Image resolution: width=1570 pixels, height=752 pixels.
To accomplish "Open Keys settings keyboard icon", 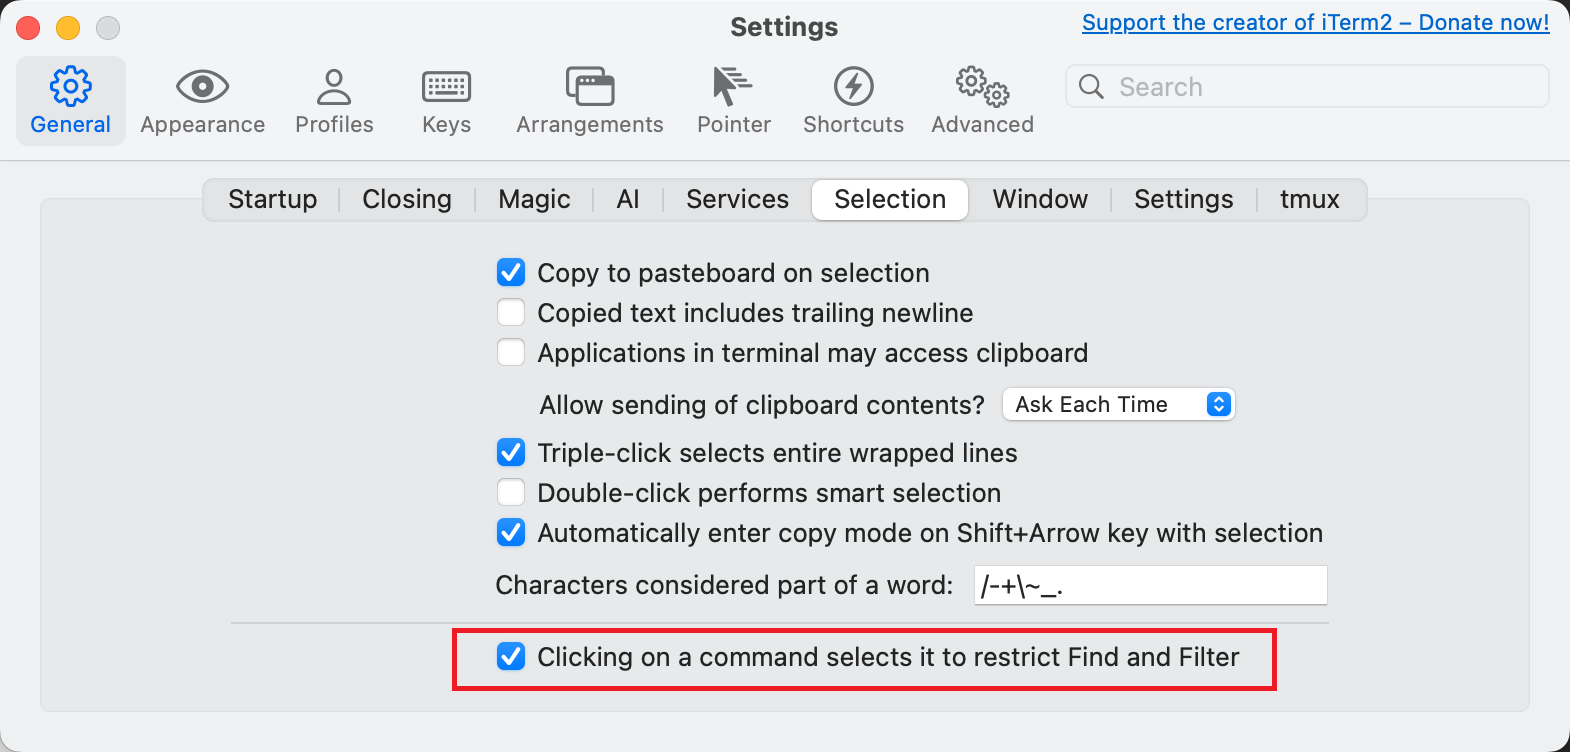I will [446, 87].
